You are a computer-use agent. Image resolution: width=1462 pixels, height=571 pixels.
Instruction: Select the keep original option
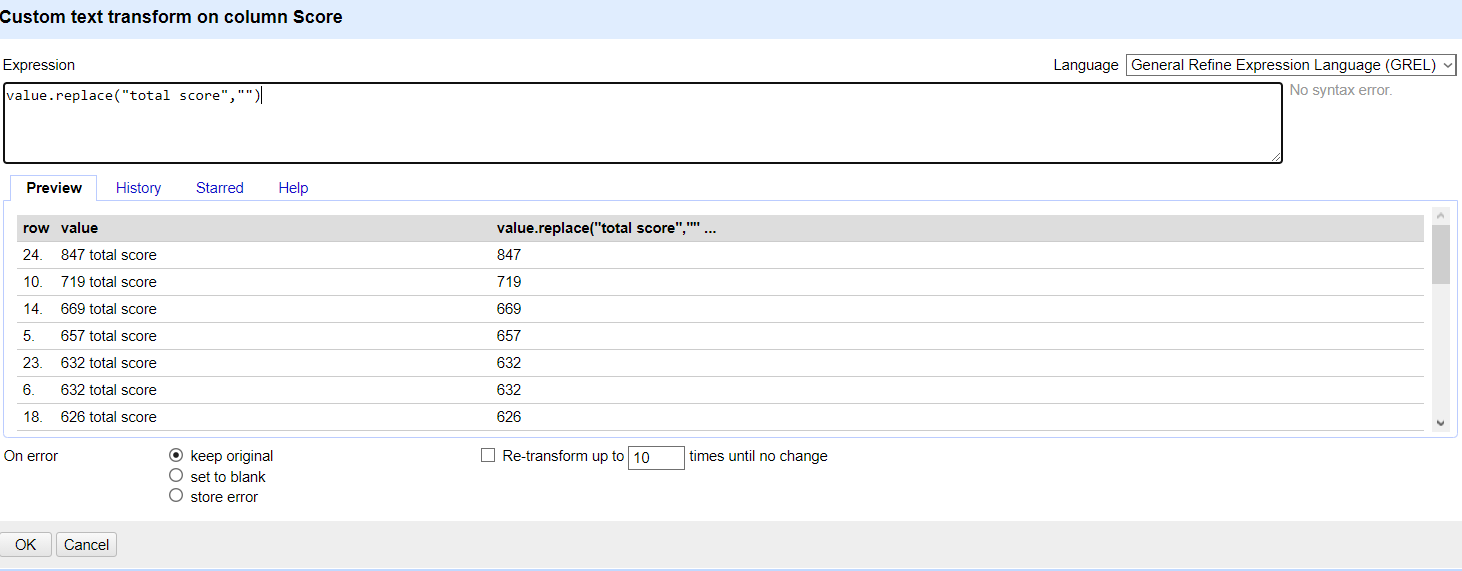pos(176,455)
